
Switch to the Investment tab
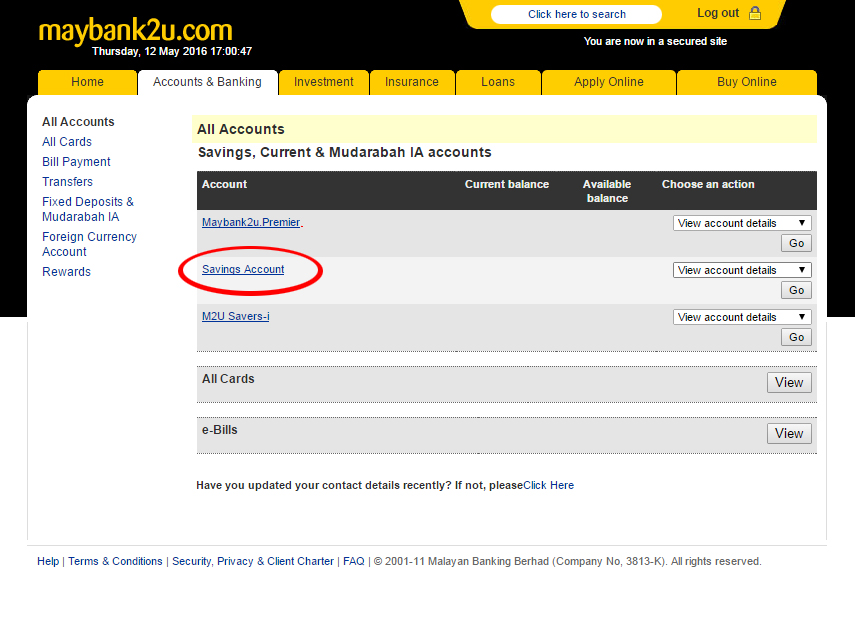pyautogui.click(x=323, y=82)
